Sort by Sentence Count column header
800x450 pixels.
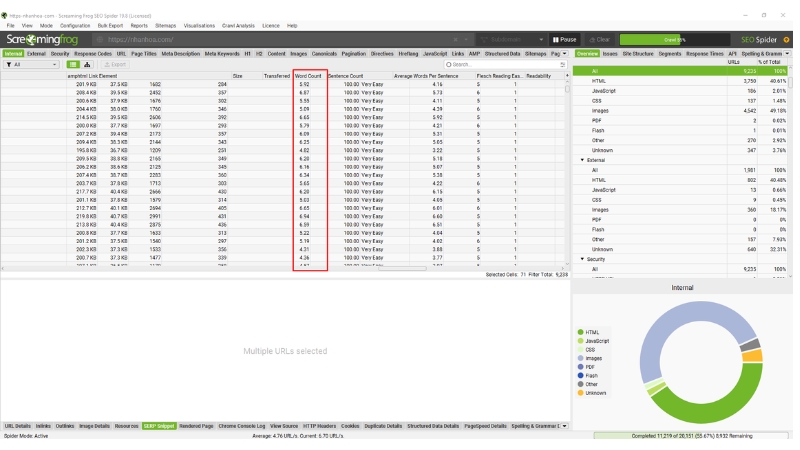point(345,76)
